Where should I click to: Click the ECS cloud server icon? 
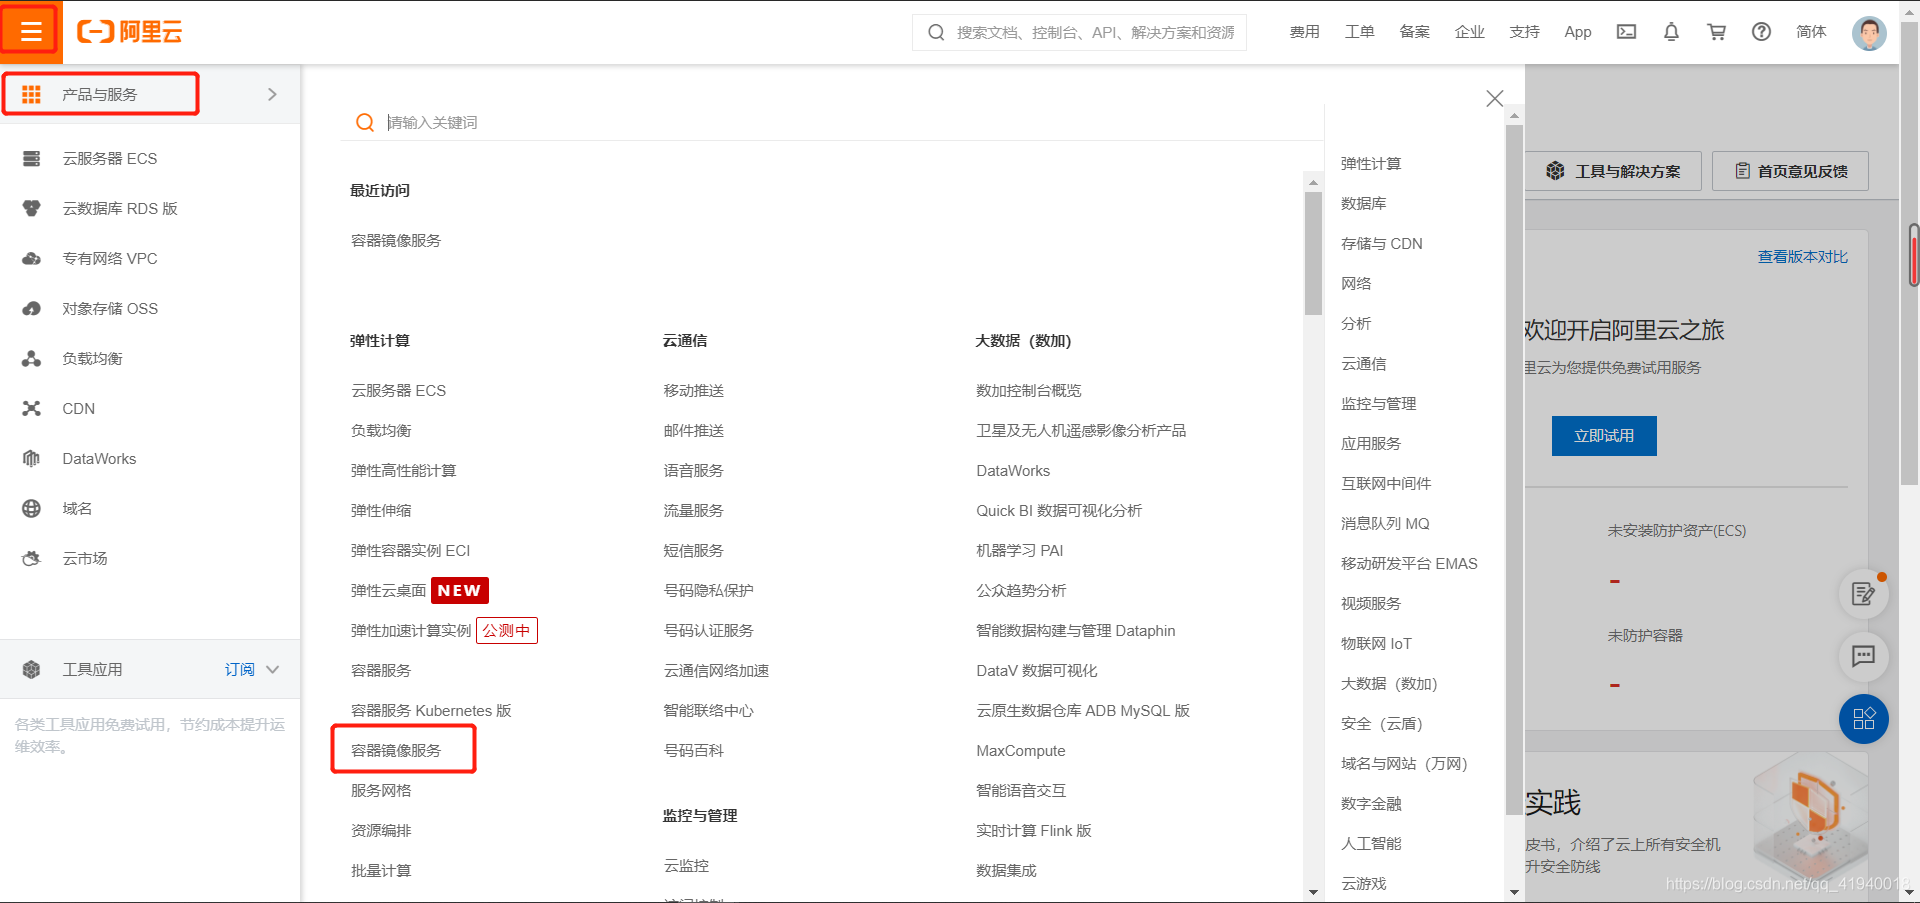(31, 158)
